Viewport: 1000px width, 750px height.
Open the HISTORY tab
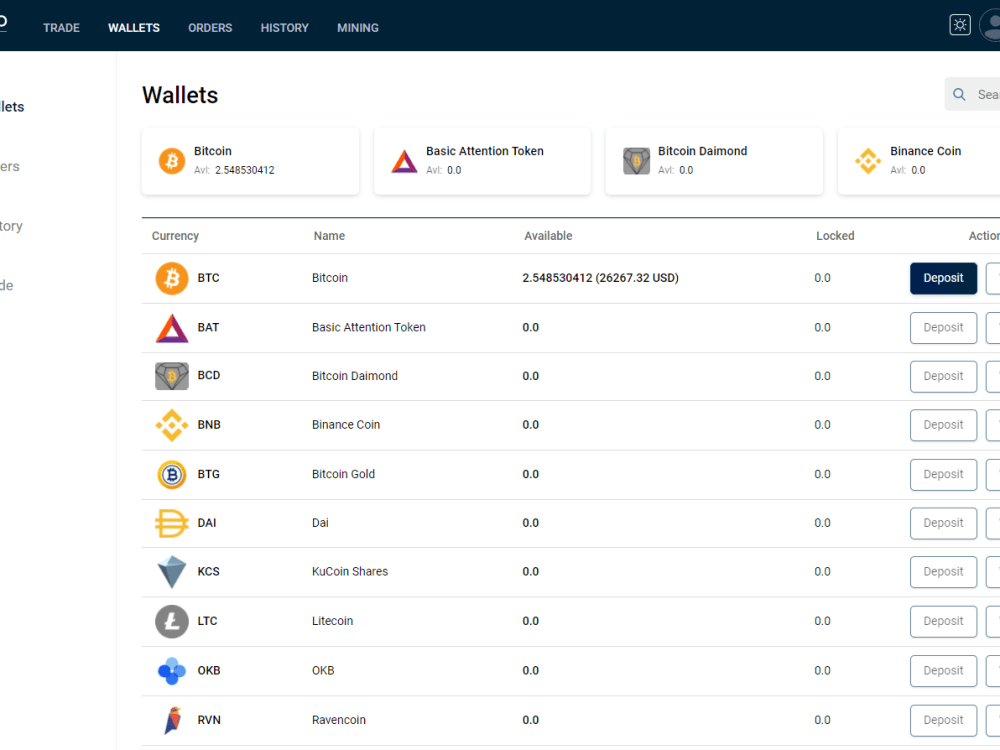pos(284,28)
